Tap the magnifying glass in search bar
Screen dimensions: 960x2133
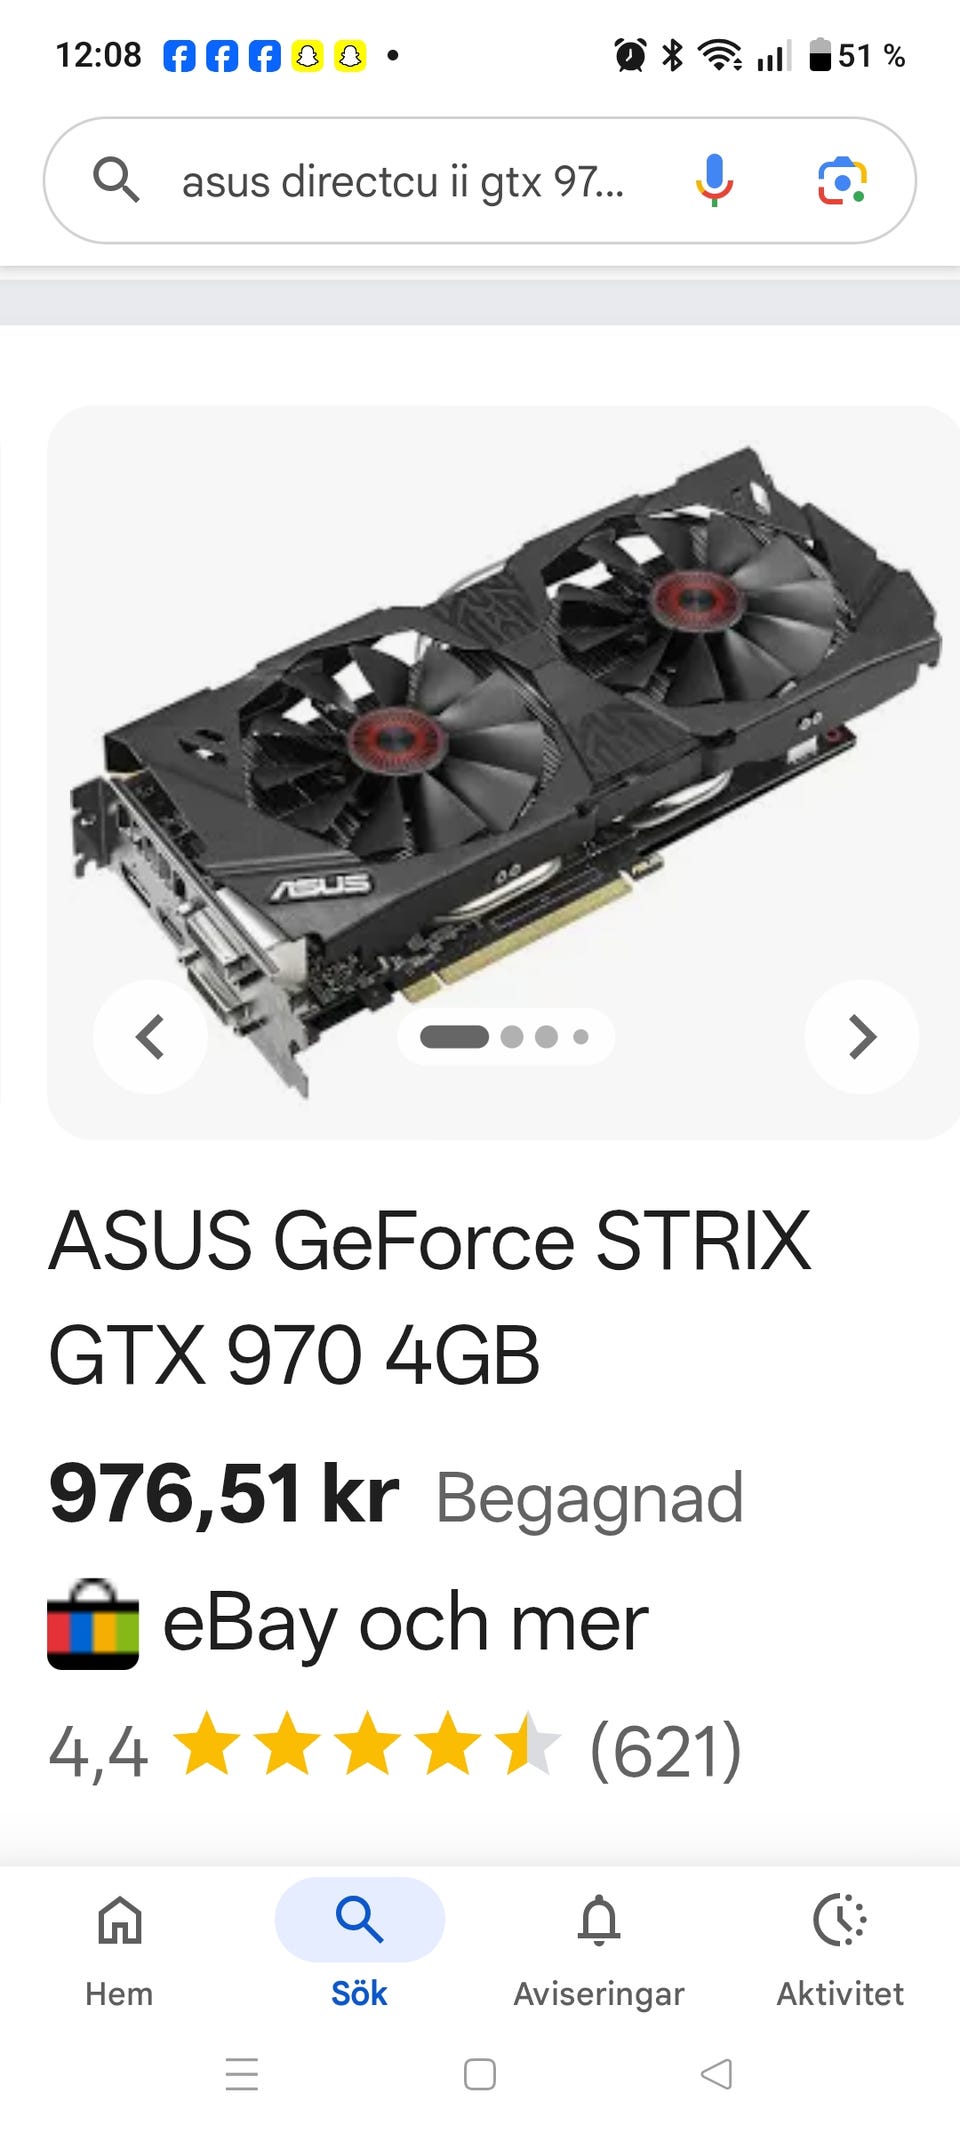tap(116, 180)
